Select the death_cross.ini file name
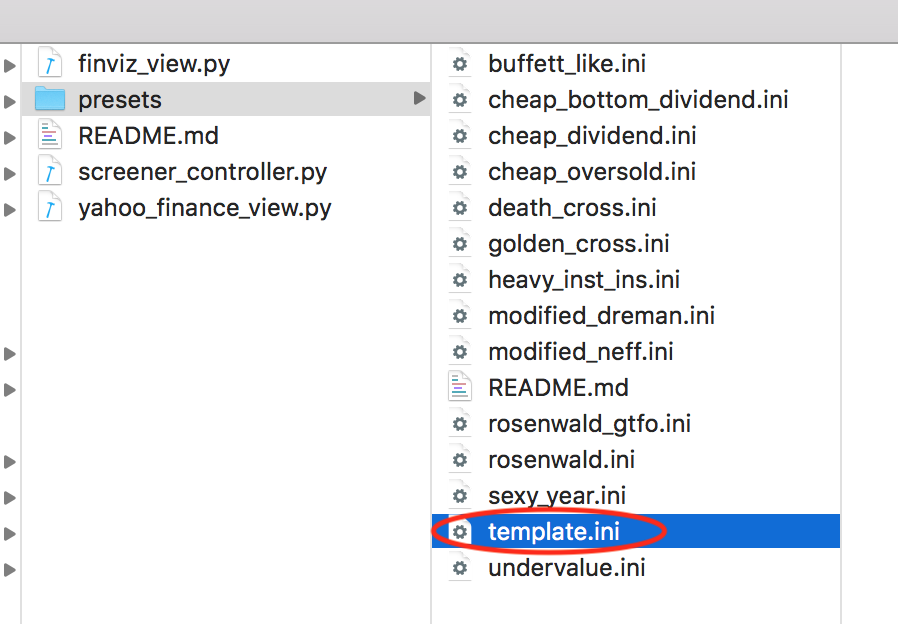 point(572,208)
